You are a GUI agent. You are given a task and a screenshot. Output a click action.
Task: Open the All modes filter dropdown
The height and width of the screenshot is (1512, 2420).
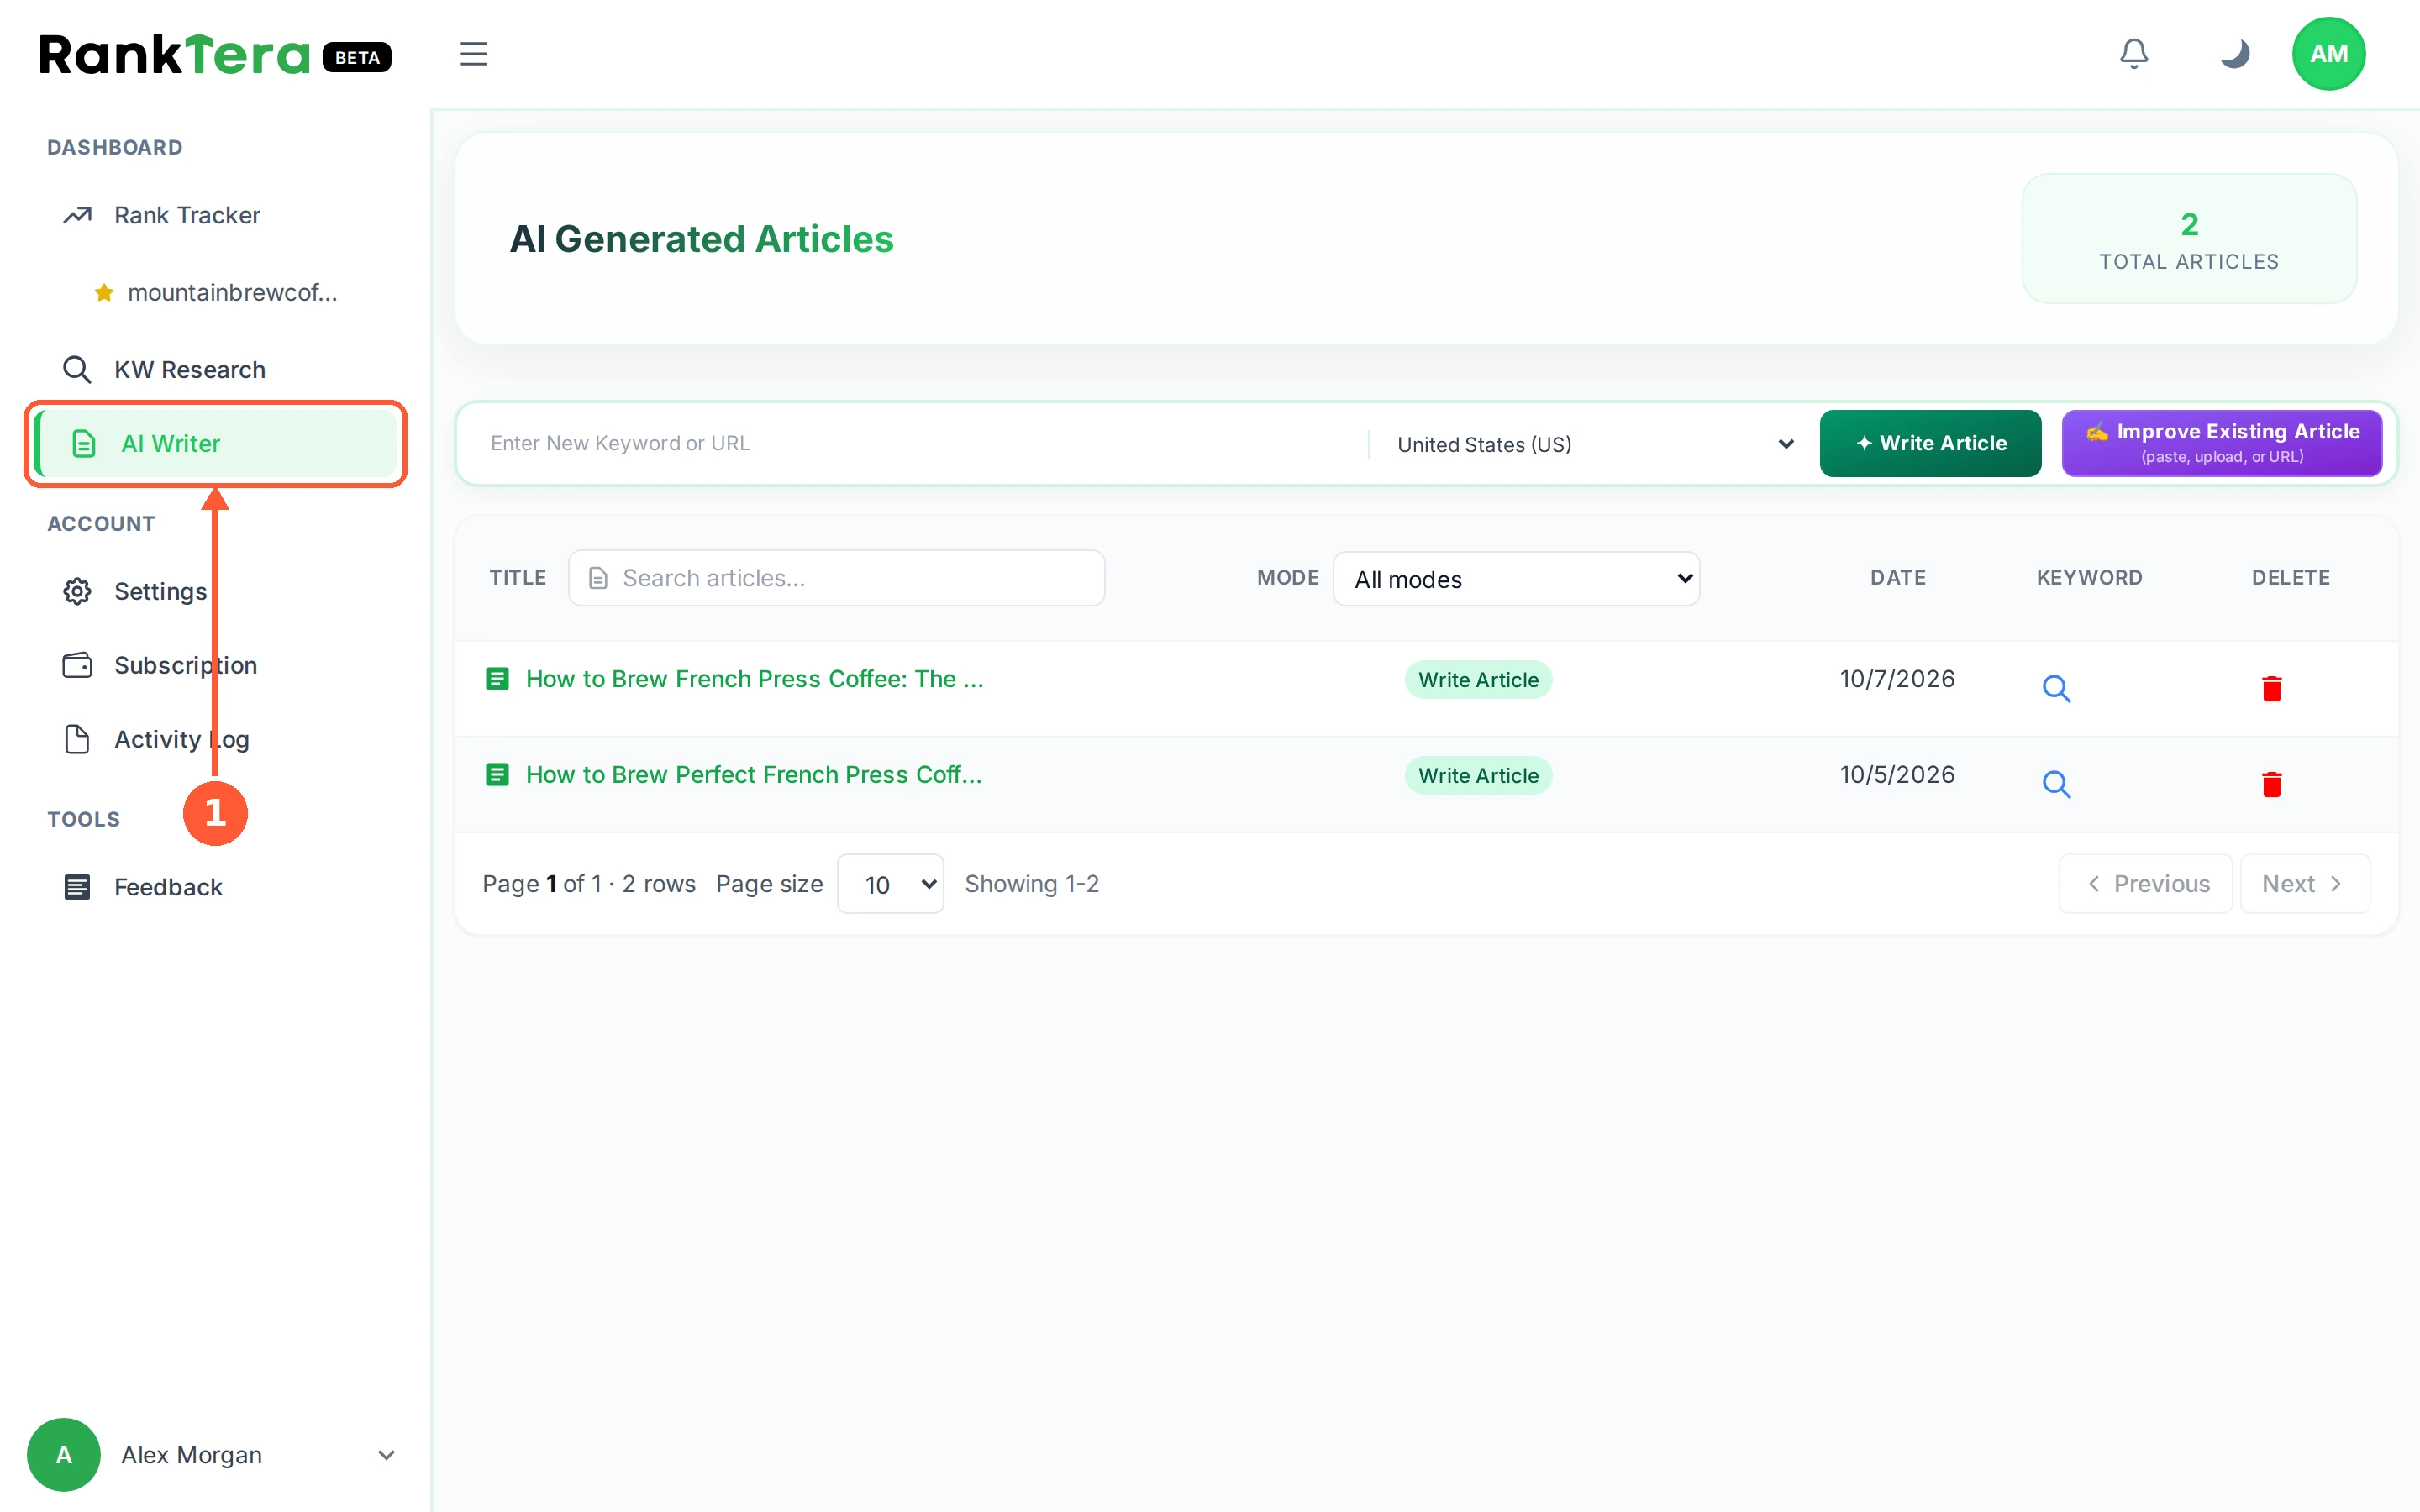point(1516,579)
